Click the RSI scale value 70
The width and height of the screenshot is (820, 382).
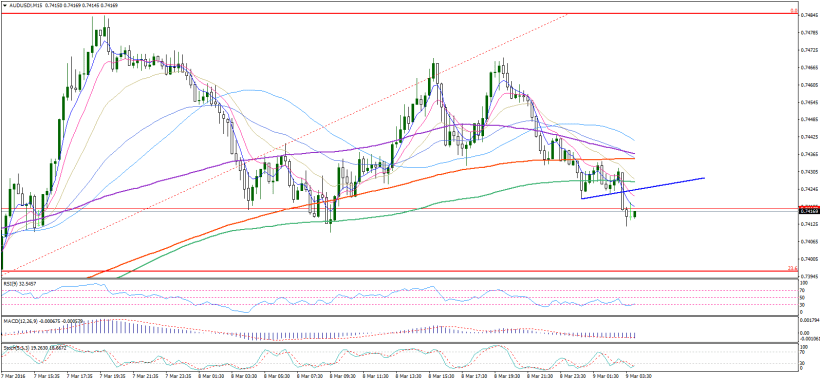coord(803,290)
